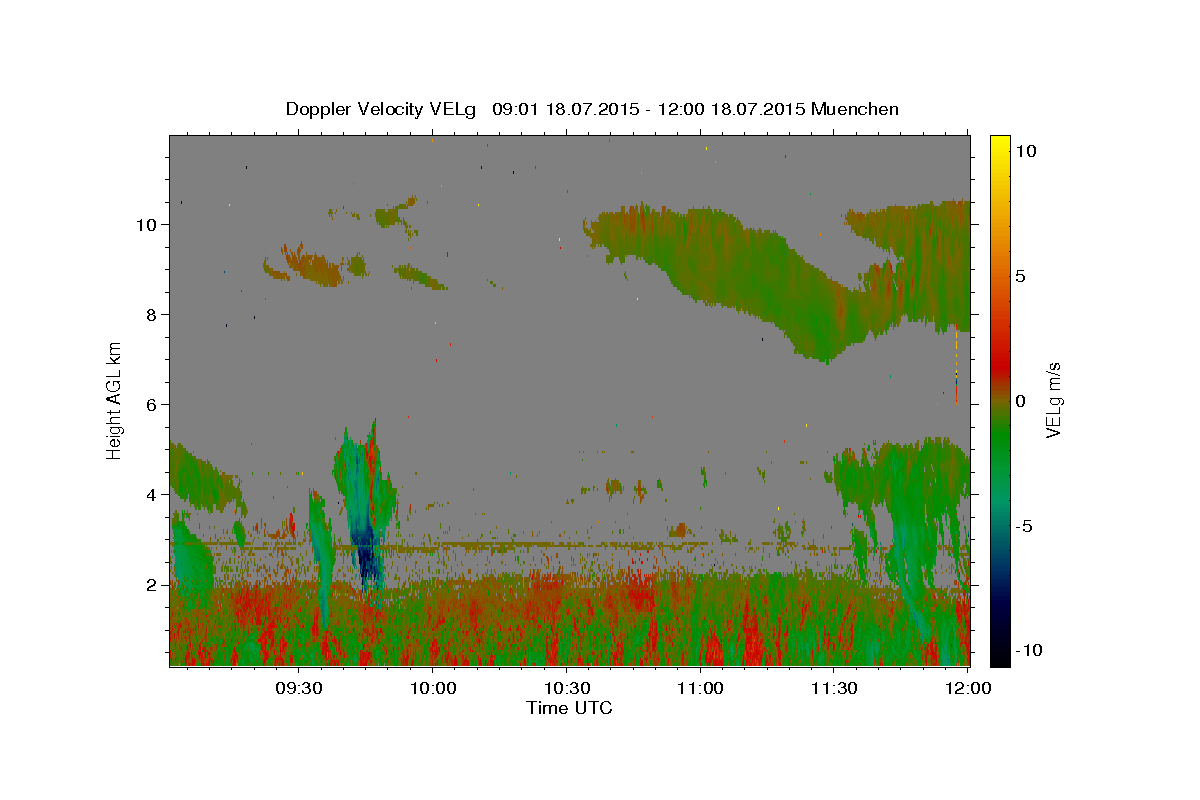Click the '10:00' time tick label
Screen dimensions: 1200x800
tap(433, 689)
